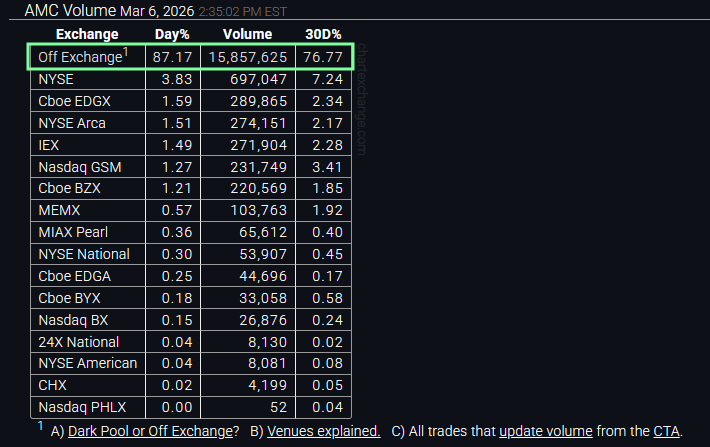Click the Cboe BYX row label
Screen dimensions: 710x447
coord(69,298)
